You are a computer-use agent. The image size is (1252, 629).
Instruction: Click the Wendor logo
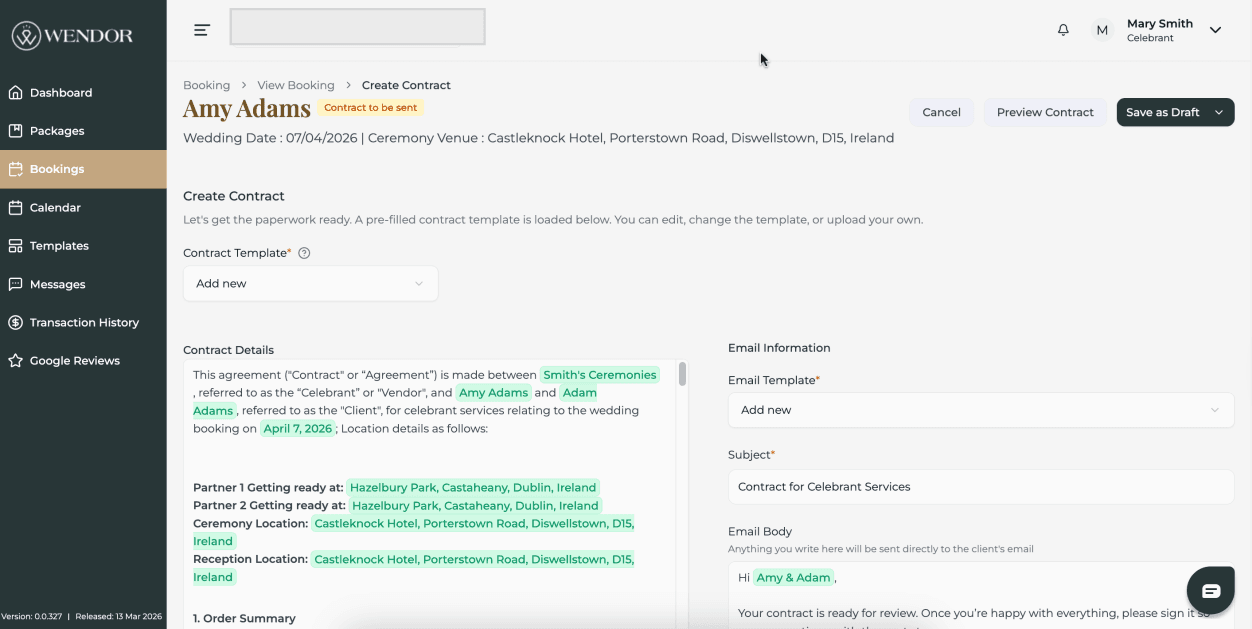70,35
